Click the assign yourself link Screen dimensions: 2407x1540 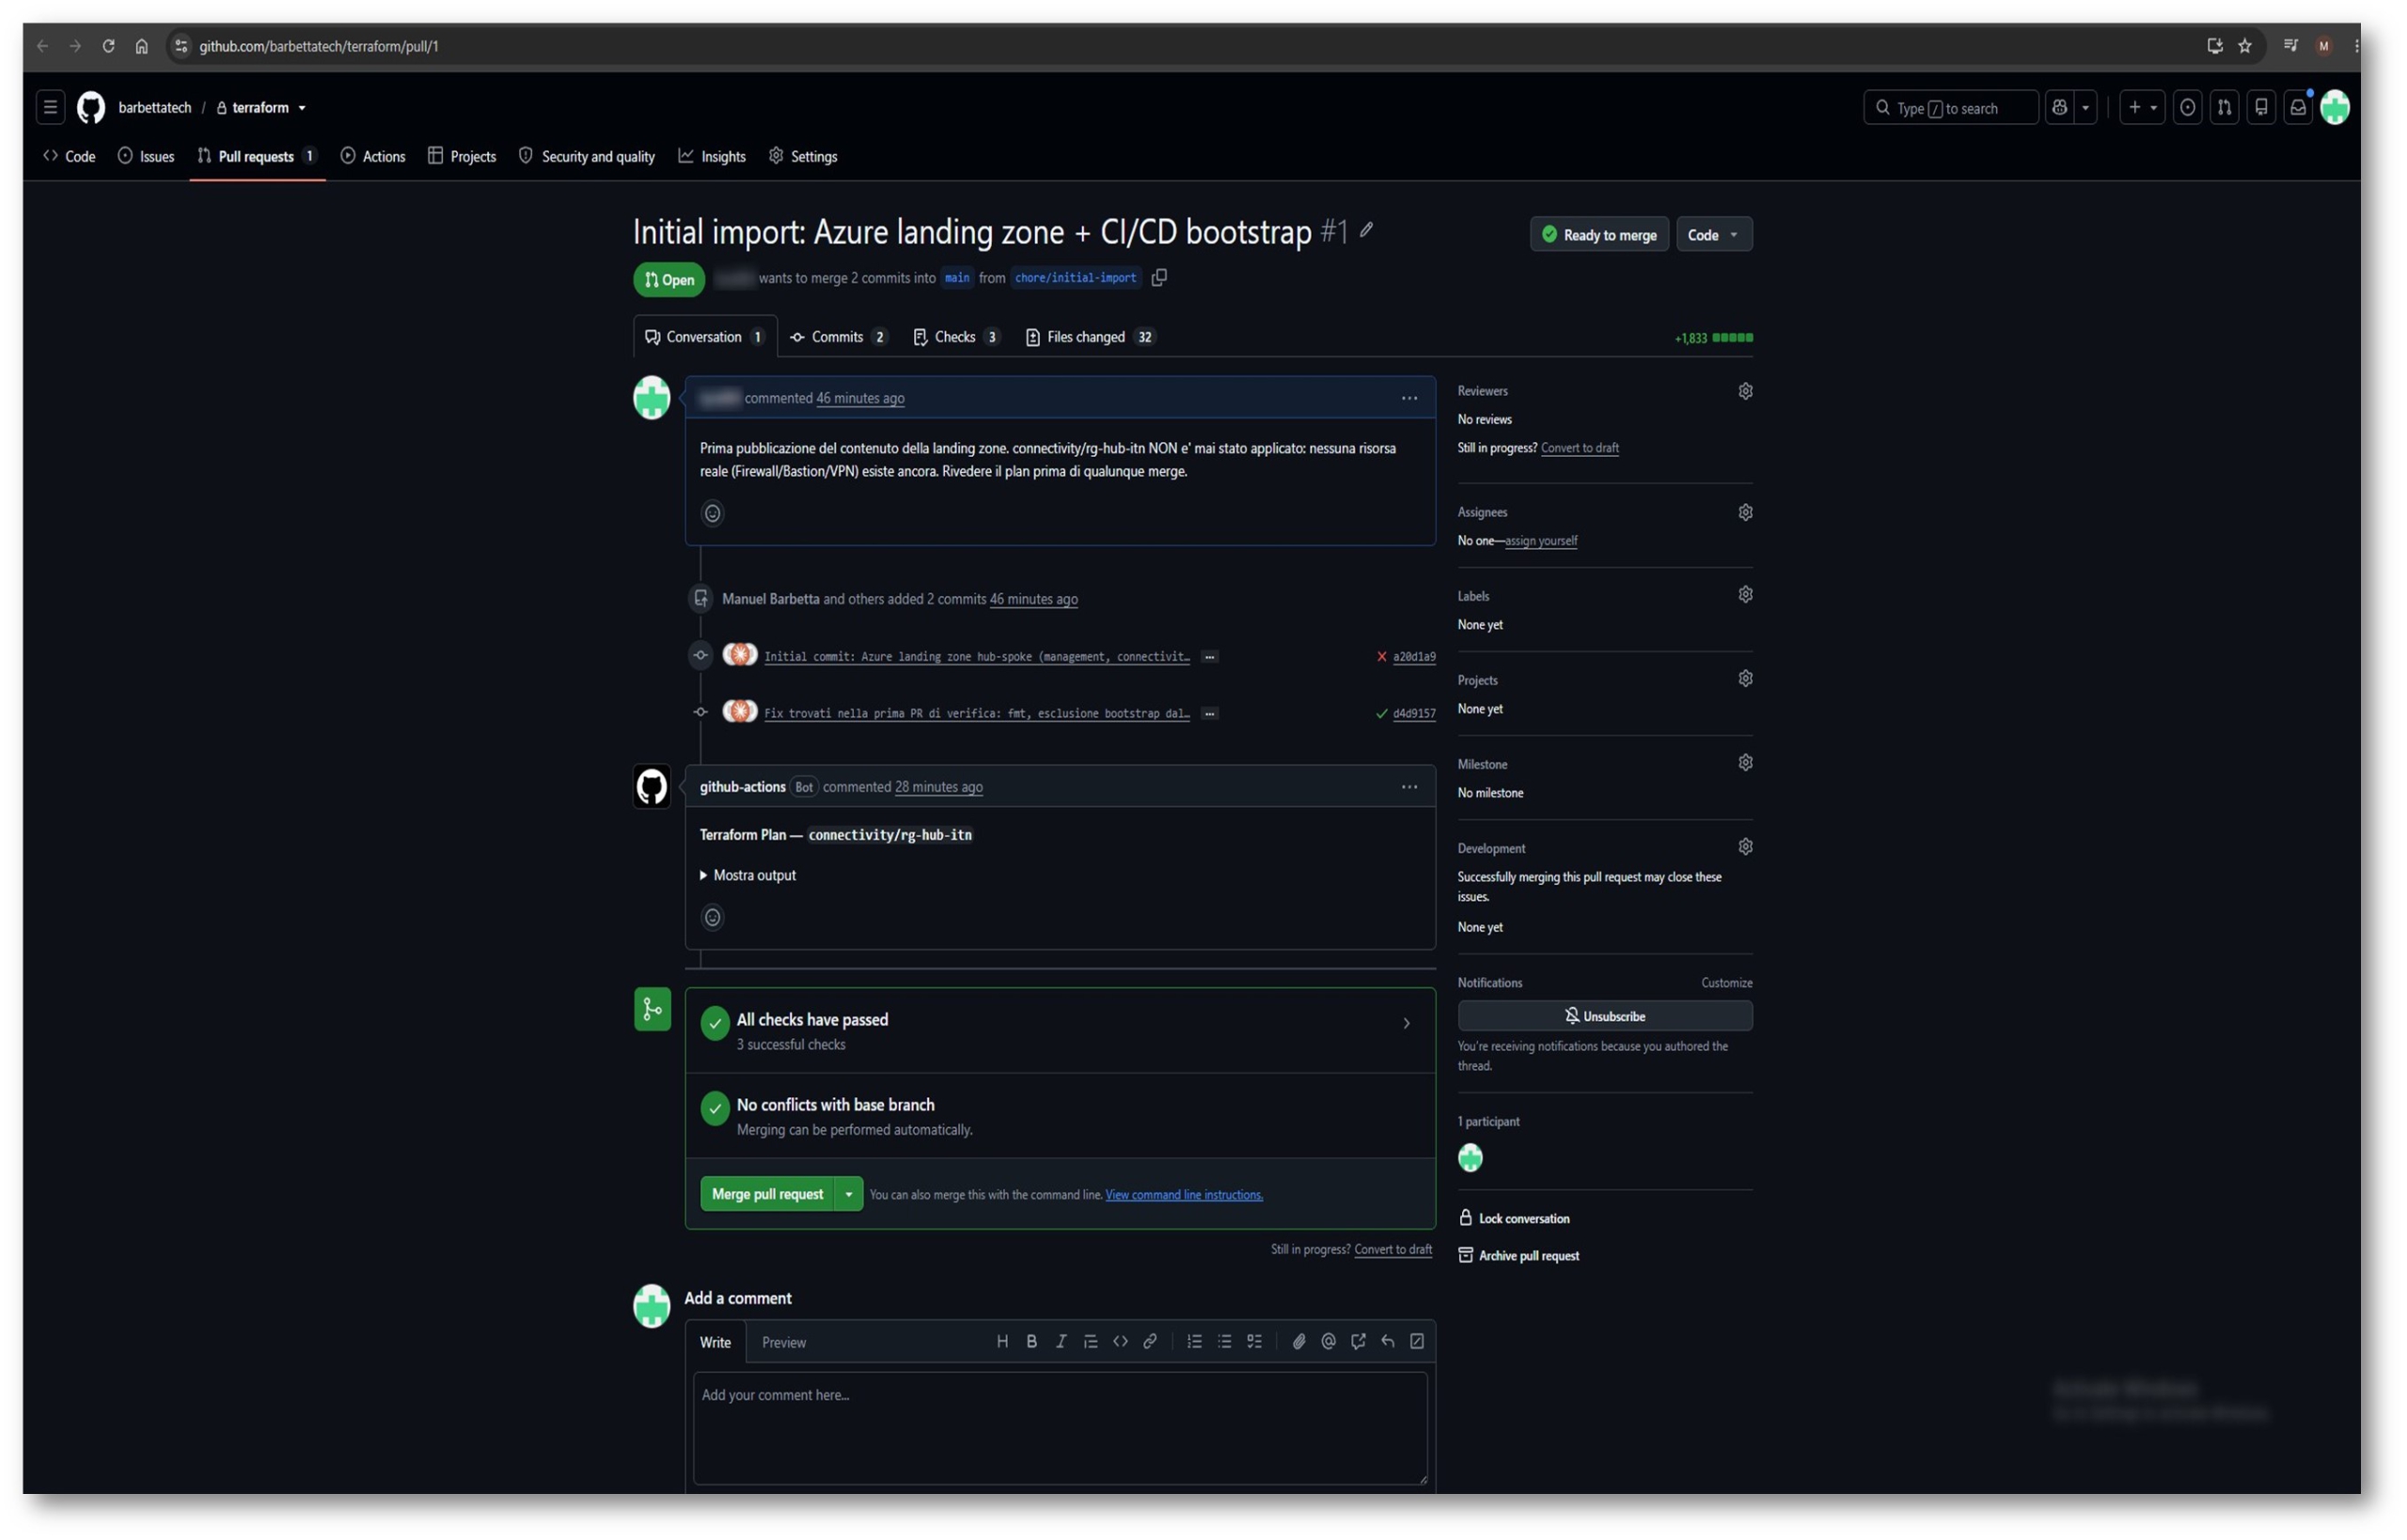click(x=1541, y=541)
